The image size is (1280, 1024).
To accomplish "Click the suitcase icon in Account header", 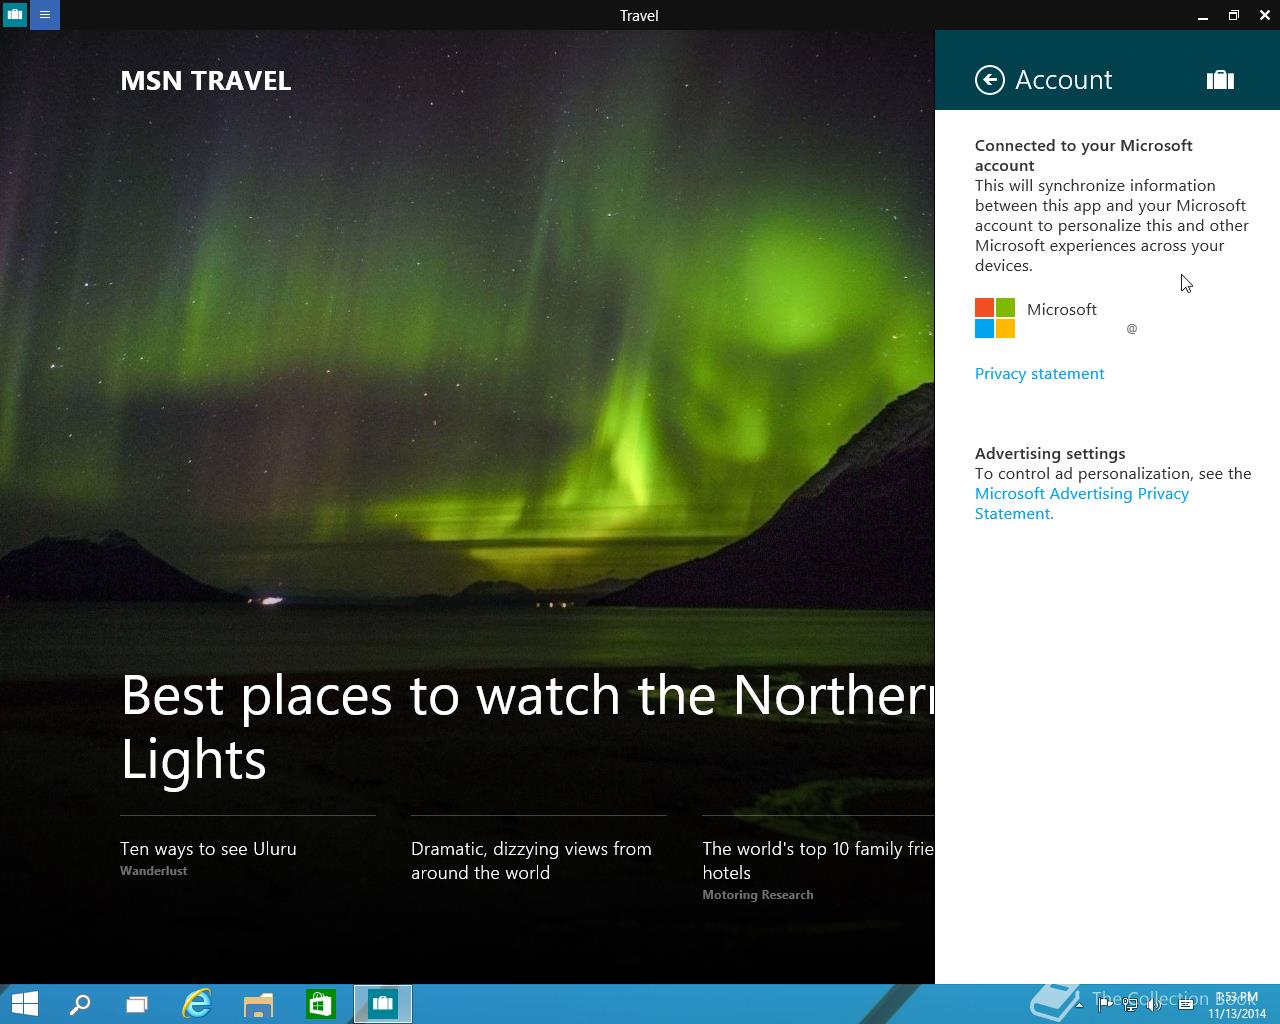I will pyautogui.click(x=1220, y=80).
